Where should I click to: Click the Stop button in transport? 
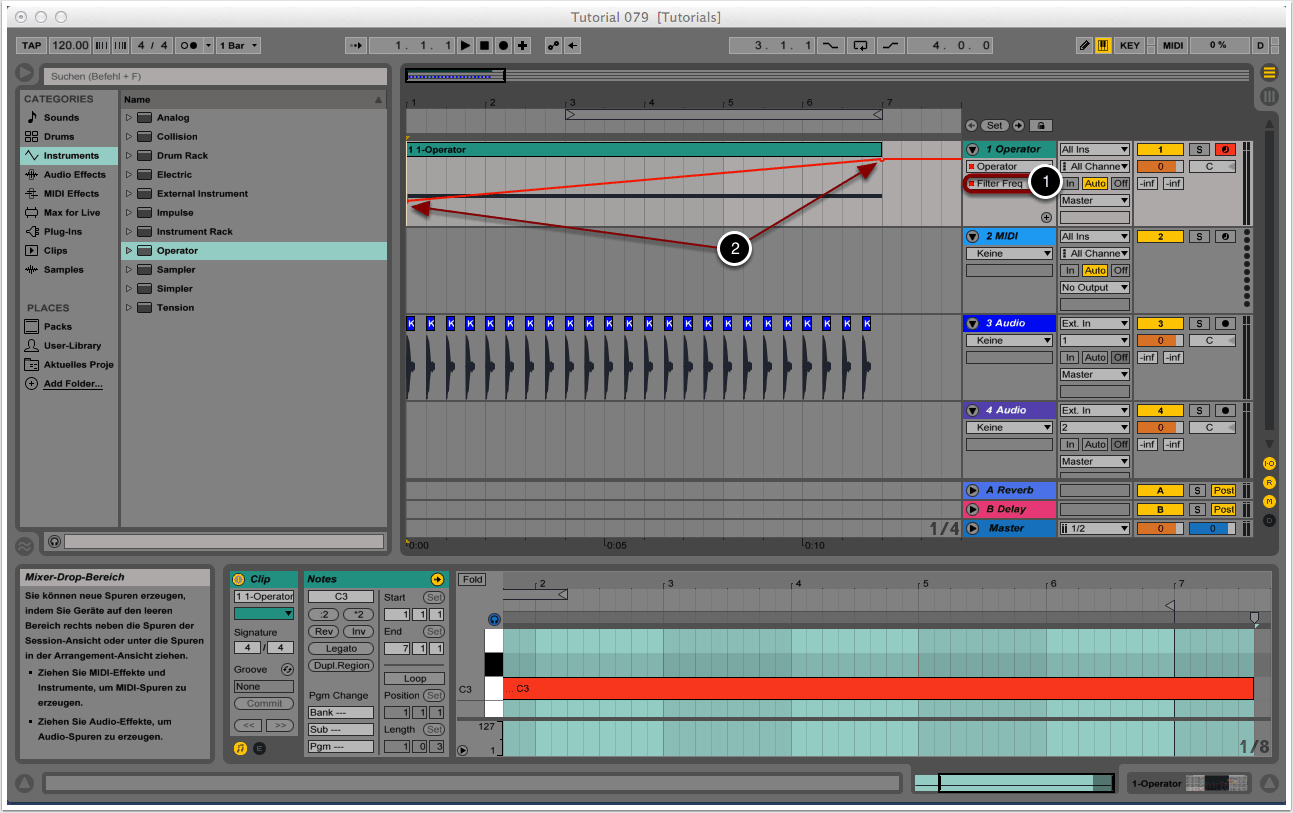484,46
